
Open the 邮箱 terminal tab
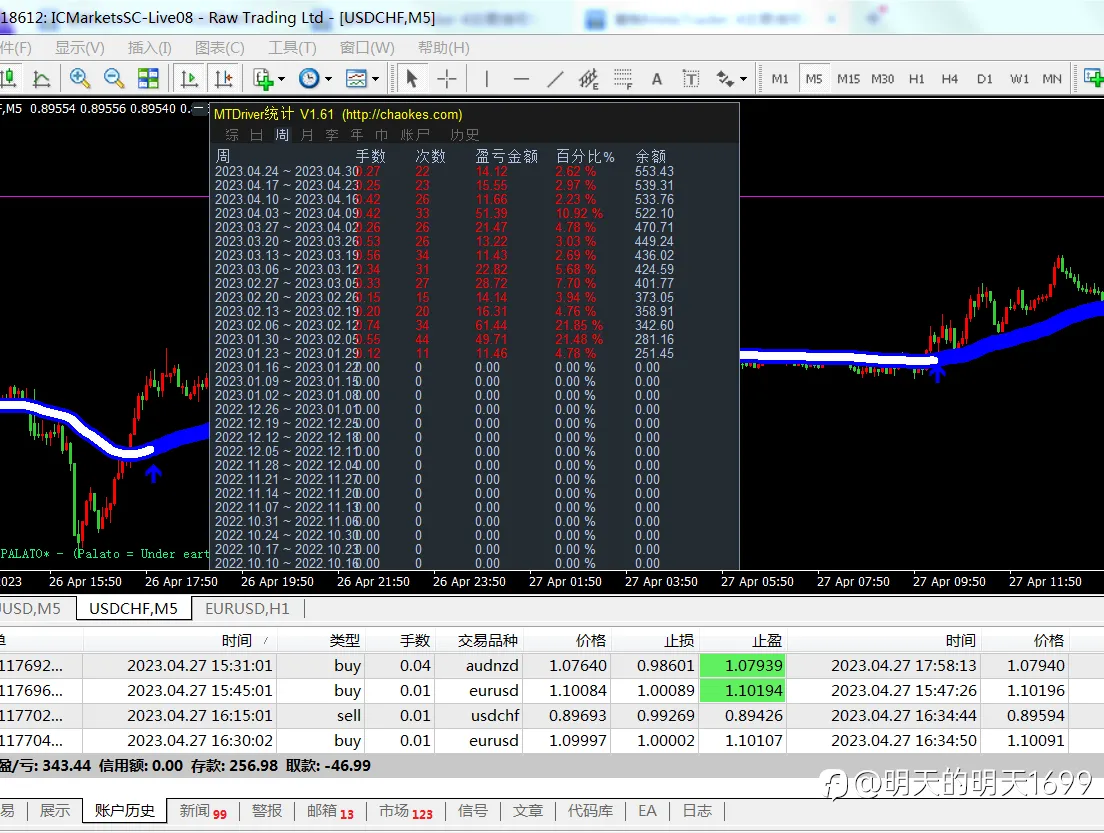[x=330, y=810]
